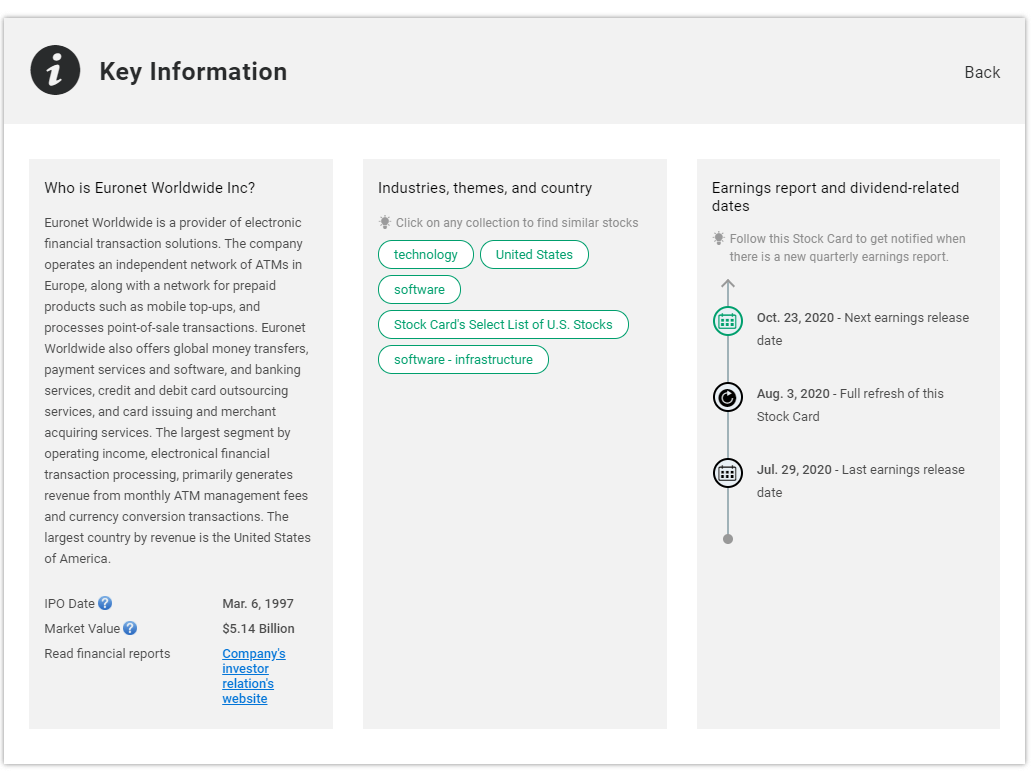This screenshot has width=1031, height=772.
Task: Click the Who is Euronet Worldwide Inc? heading
Action: coord(149,188)
